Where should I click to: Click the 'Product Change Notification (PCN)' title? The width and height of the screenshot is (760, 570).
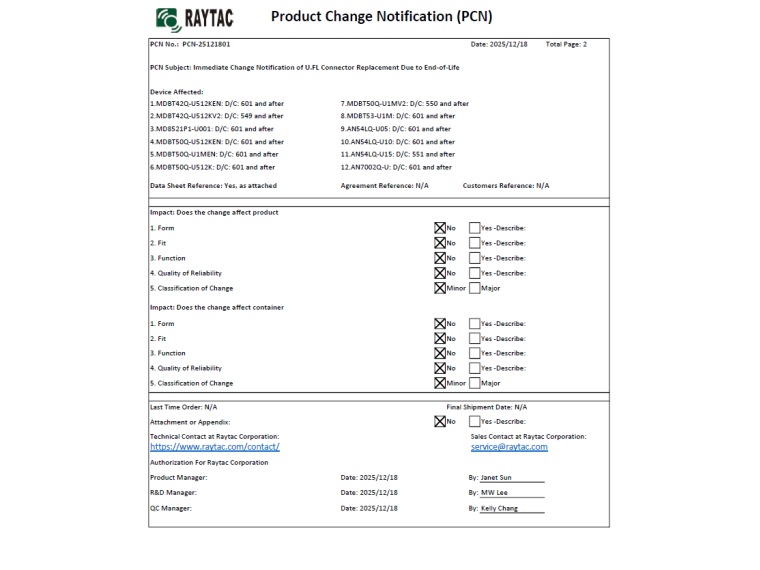pos(381,17)
